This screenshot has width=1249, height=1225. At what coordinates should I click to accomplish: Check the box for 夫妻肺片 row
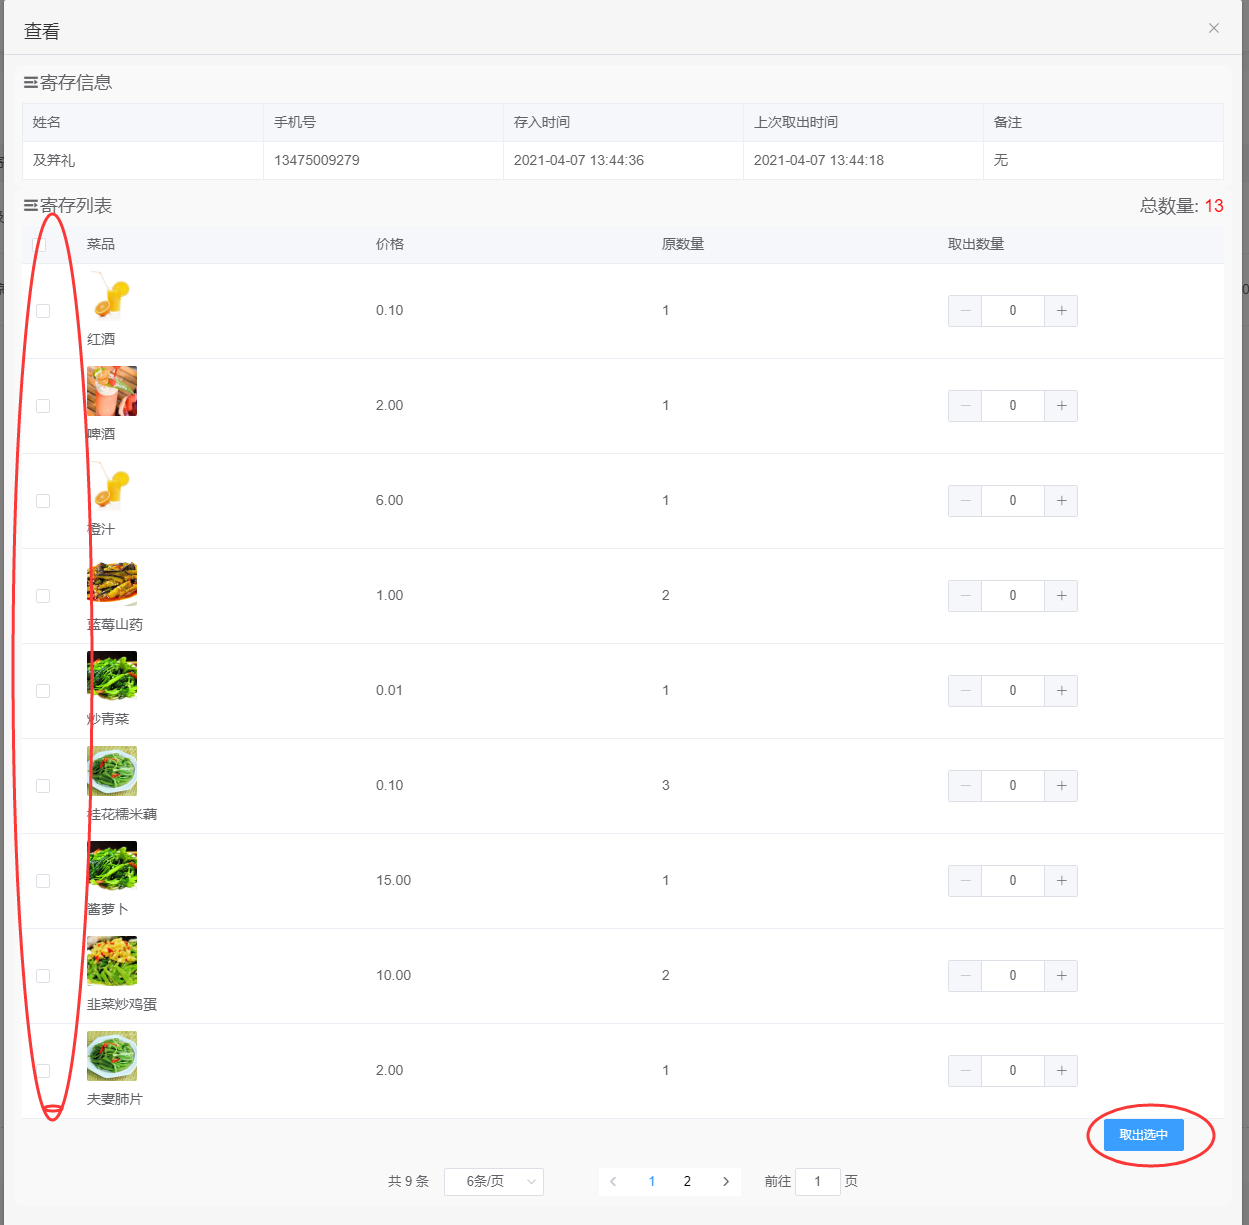pyautogui.click(x=43, y=1071)
